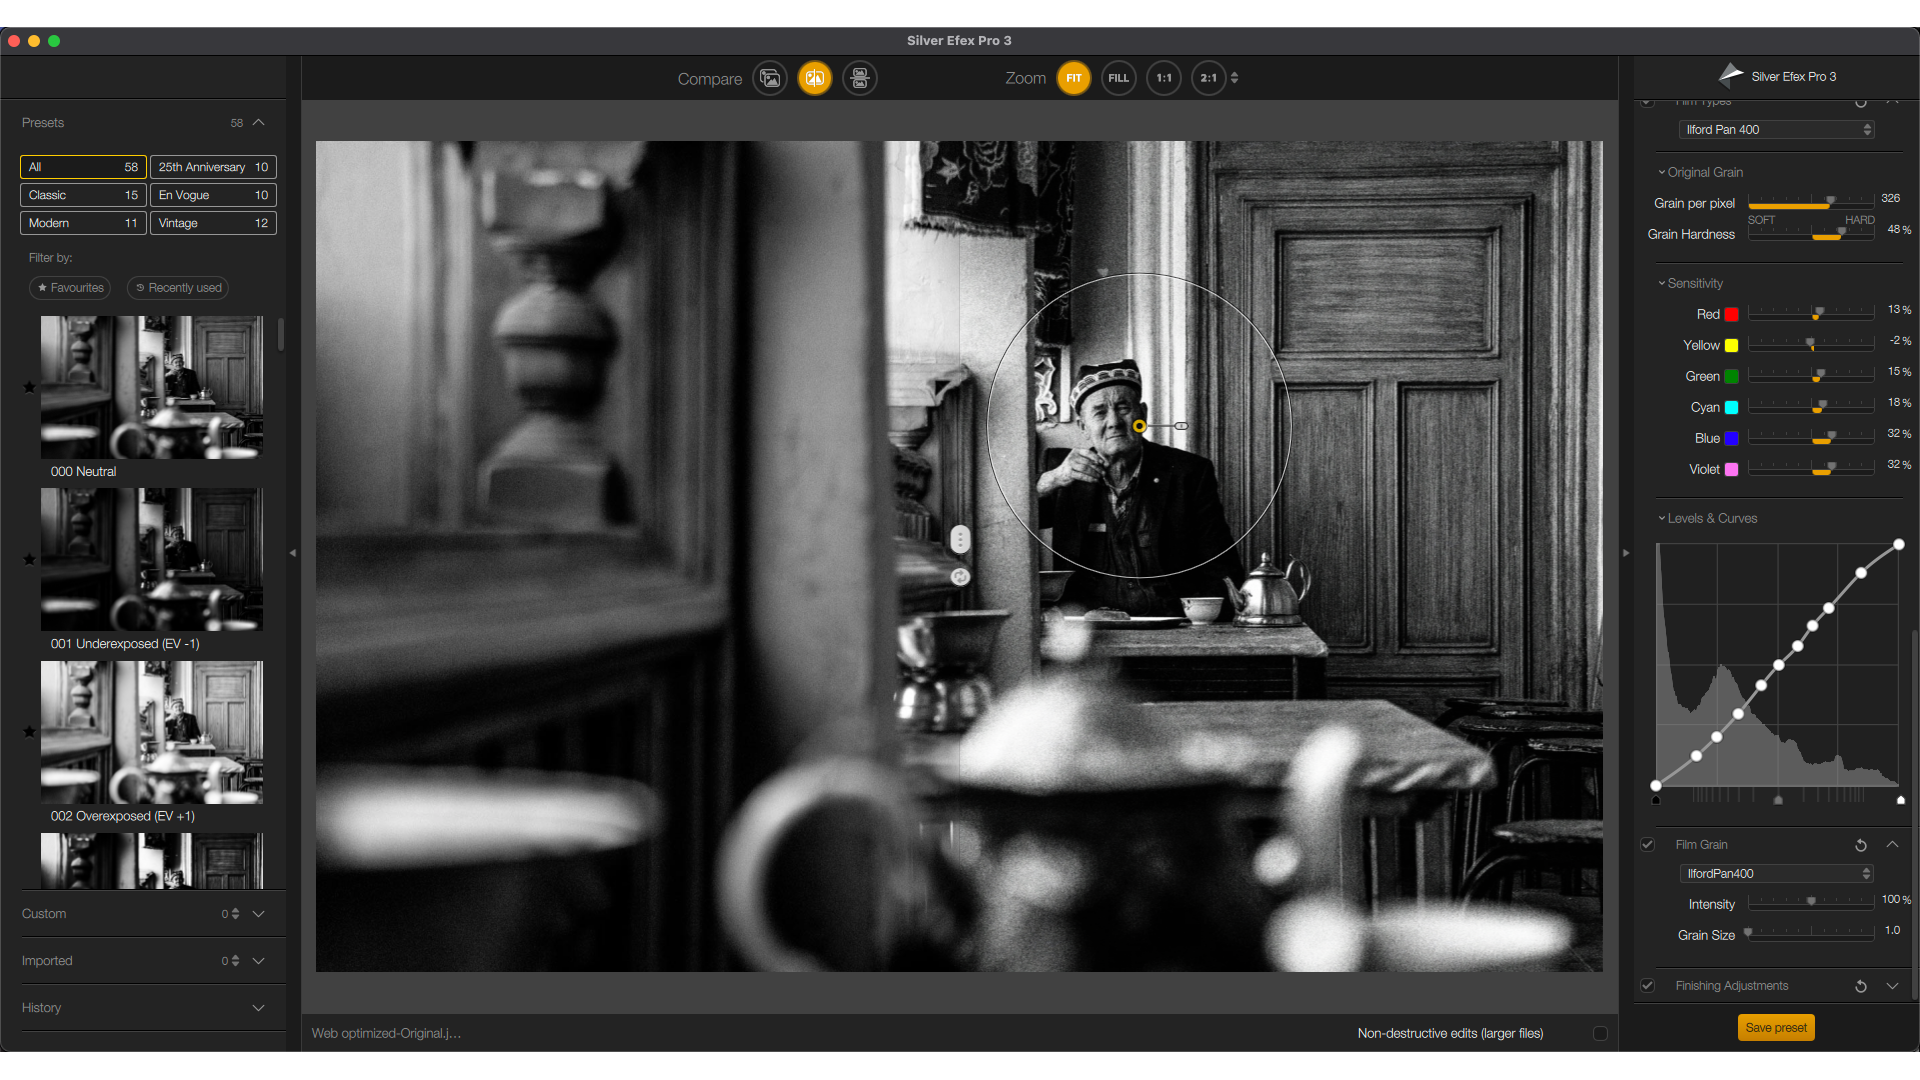Click the control point's yellow center dot
The height and width of the screenshot is (1080, 1920).
1139,426
